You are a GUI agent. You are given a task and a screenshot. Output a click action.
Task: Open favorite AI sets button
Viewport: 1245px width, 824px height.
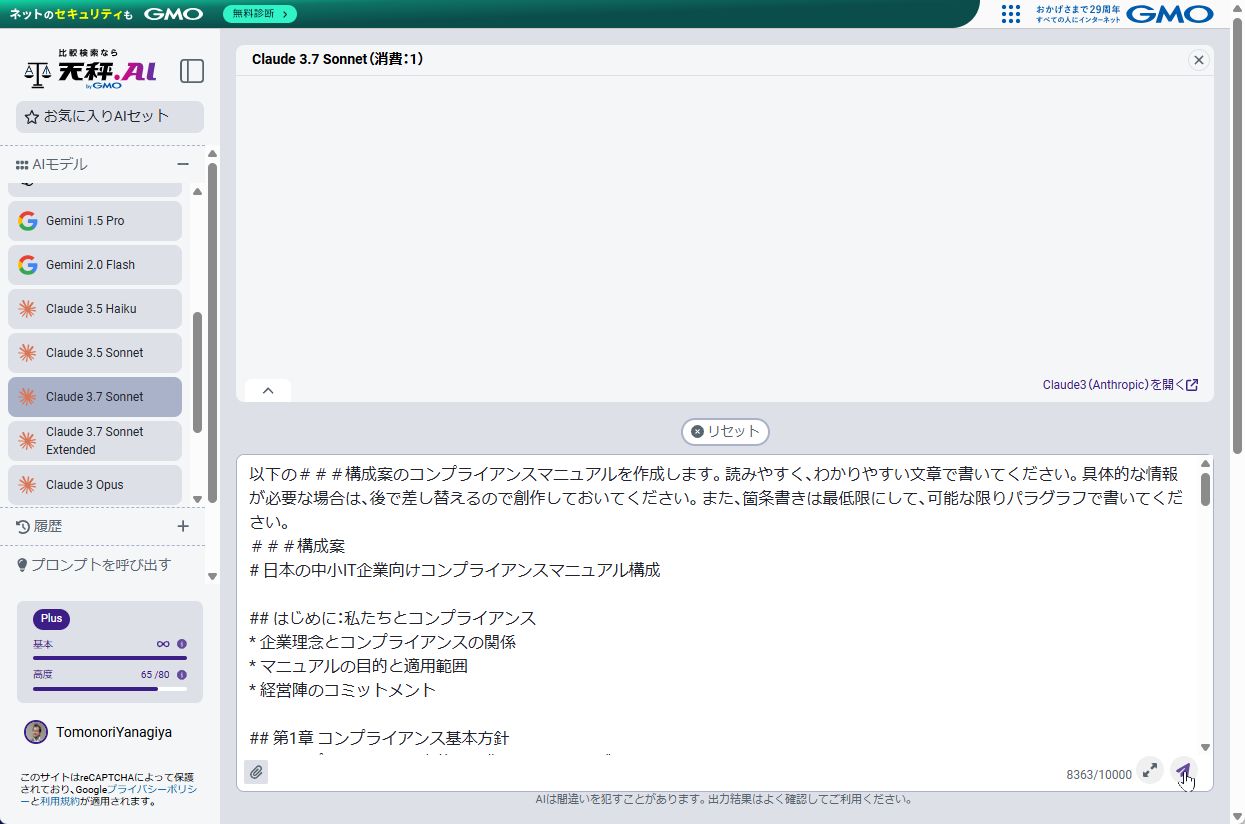tap(110, 116)
